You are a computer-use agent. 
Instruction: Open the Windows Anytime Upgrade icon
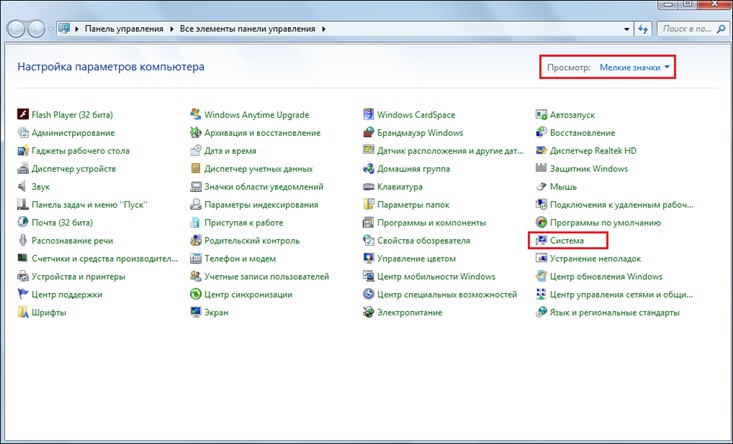click(196, 114)
